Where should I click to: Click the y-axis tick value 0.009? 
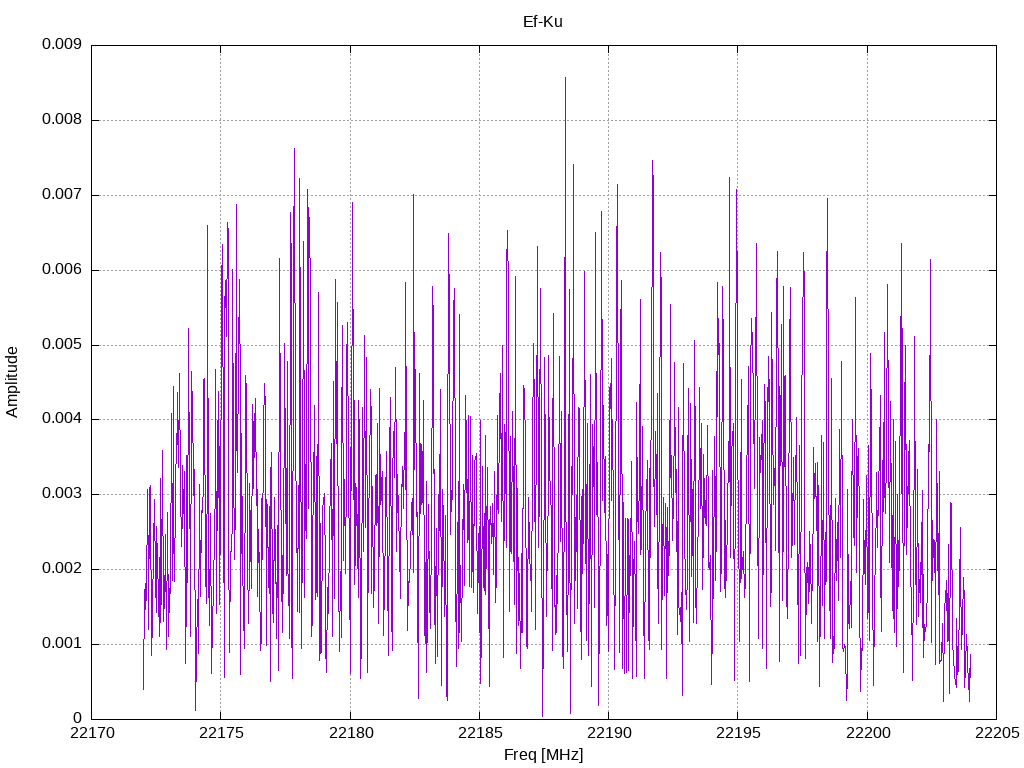(x=62, y=44)
